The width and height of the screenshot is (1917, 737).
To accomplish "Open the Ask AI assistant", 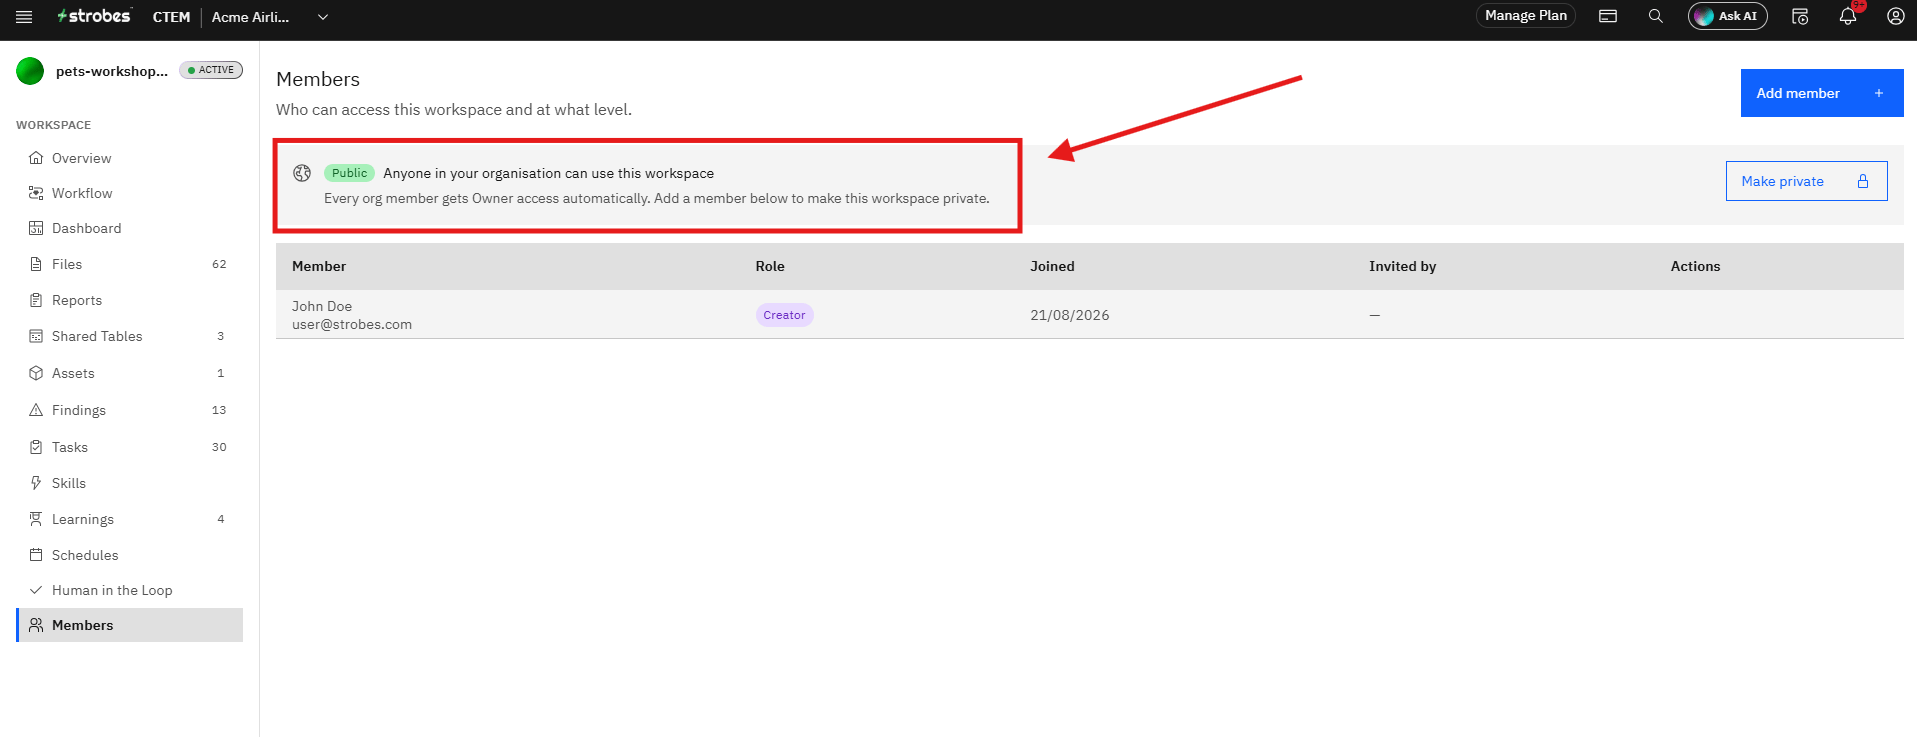I will point(1727,16).
